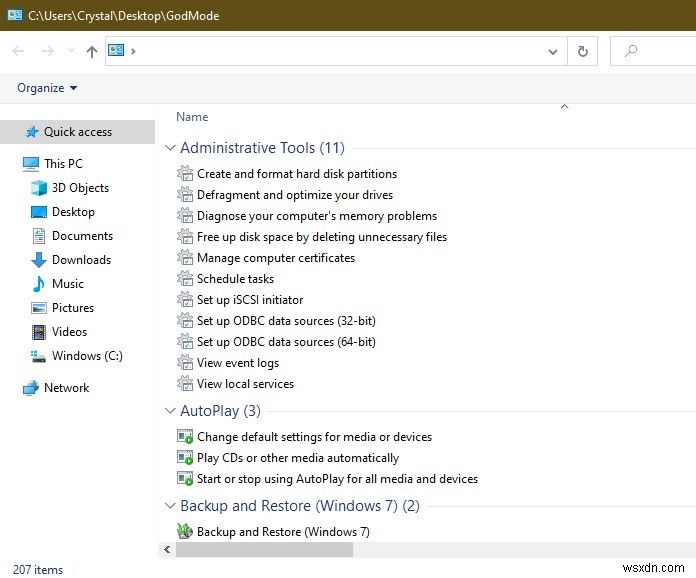Click the search box
696x578 pixels.
pos(653,51)
